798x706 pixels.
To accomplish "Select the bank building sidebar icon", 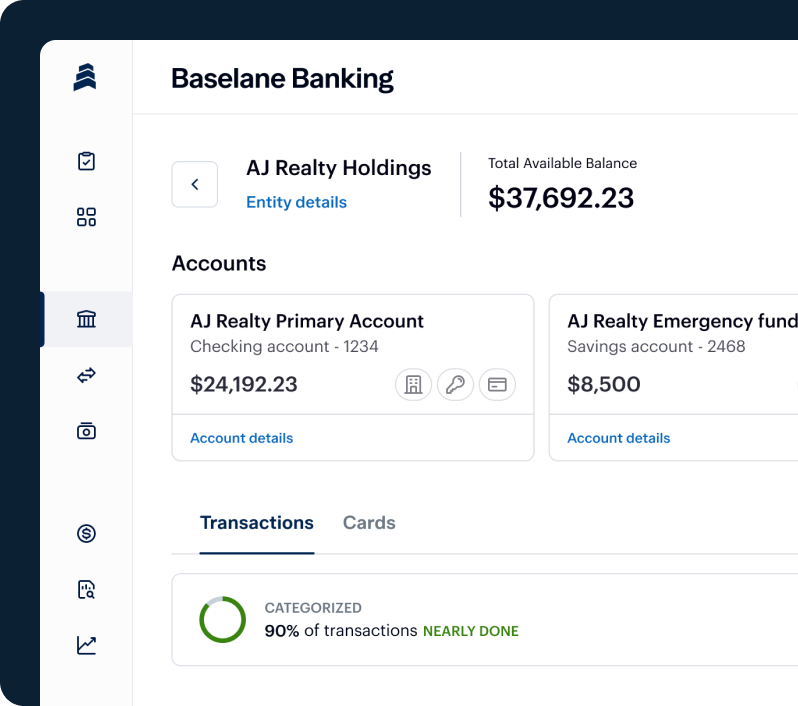I will [x=86, y=319].
